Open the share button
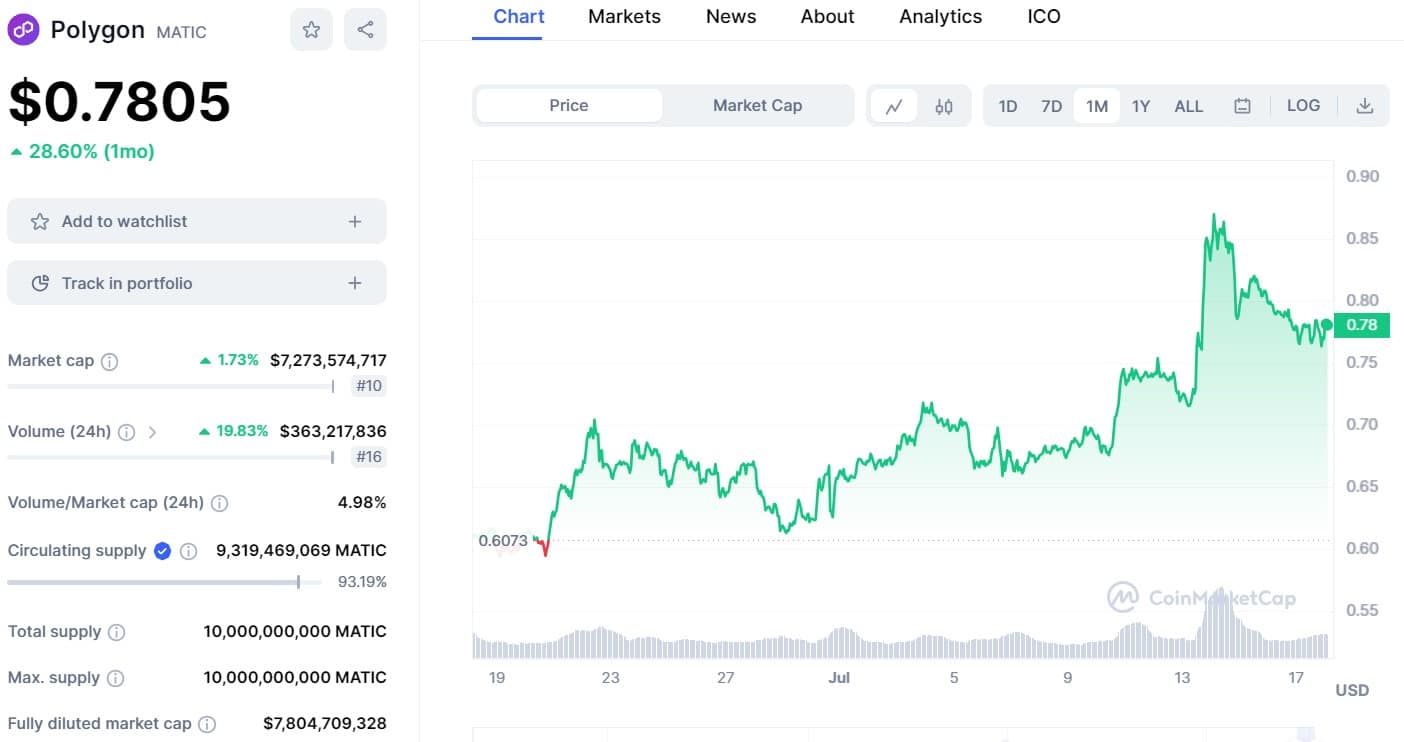Screen dimensions: 1404x742 click(x=365, y=30)
